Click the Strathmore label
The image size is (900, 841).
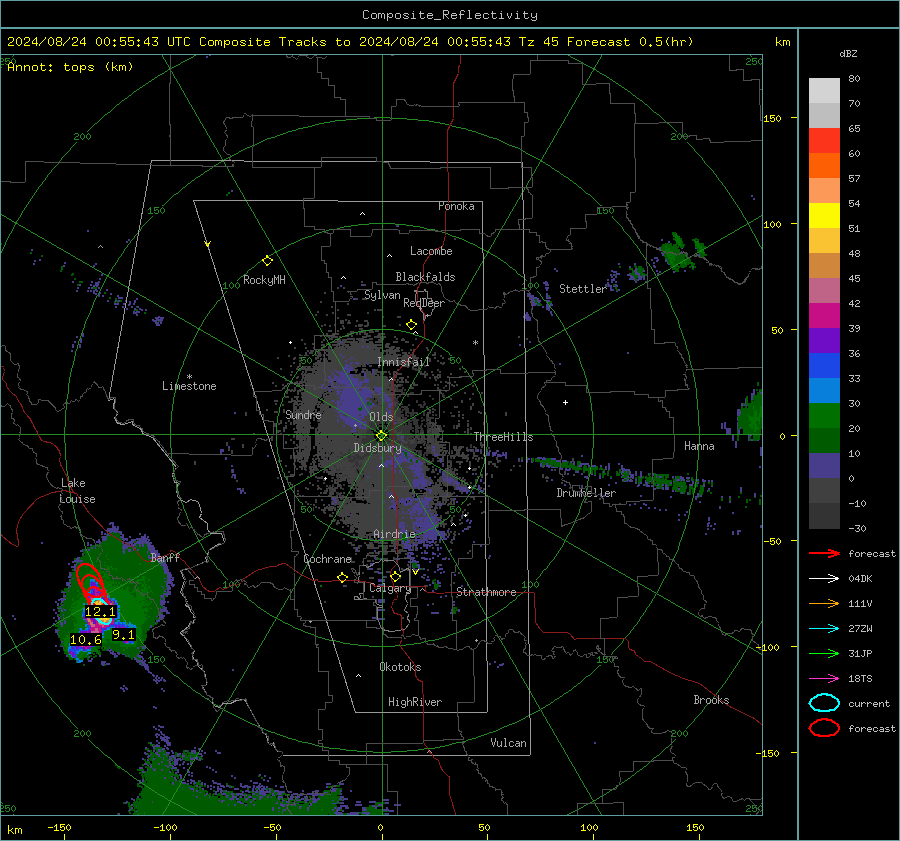486,592
